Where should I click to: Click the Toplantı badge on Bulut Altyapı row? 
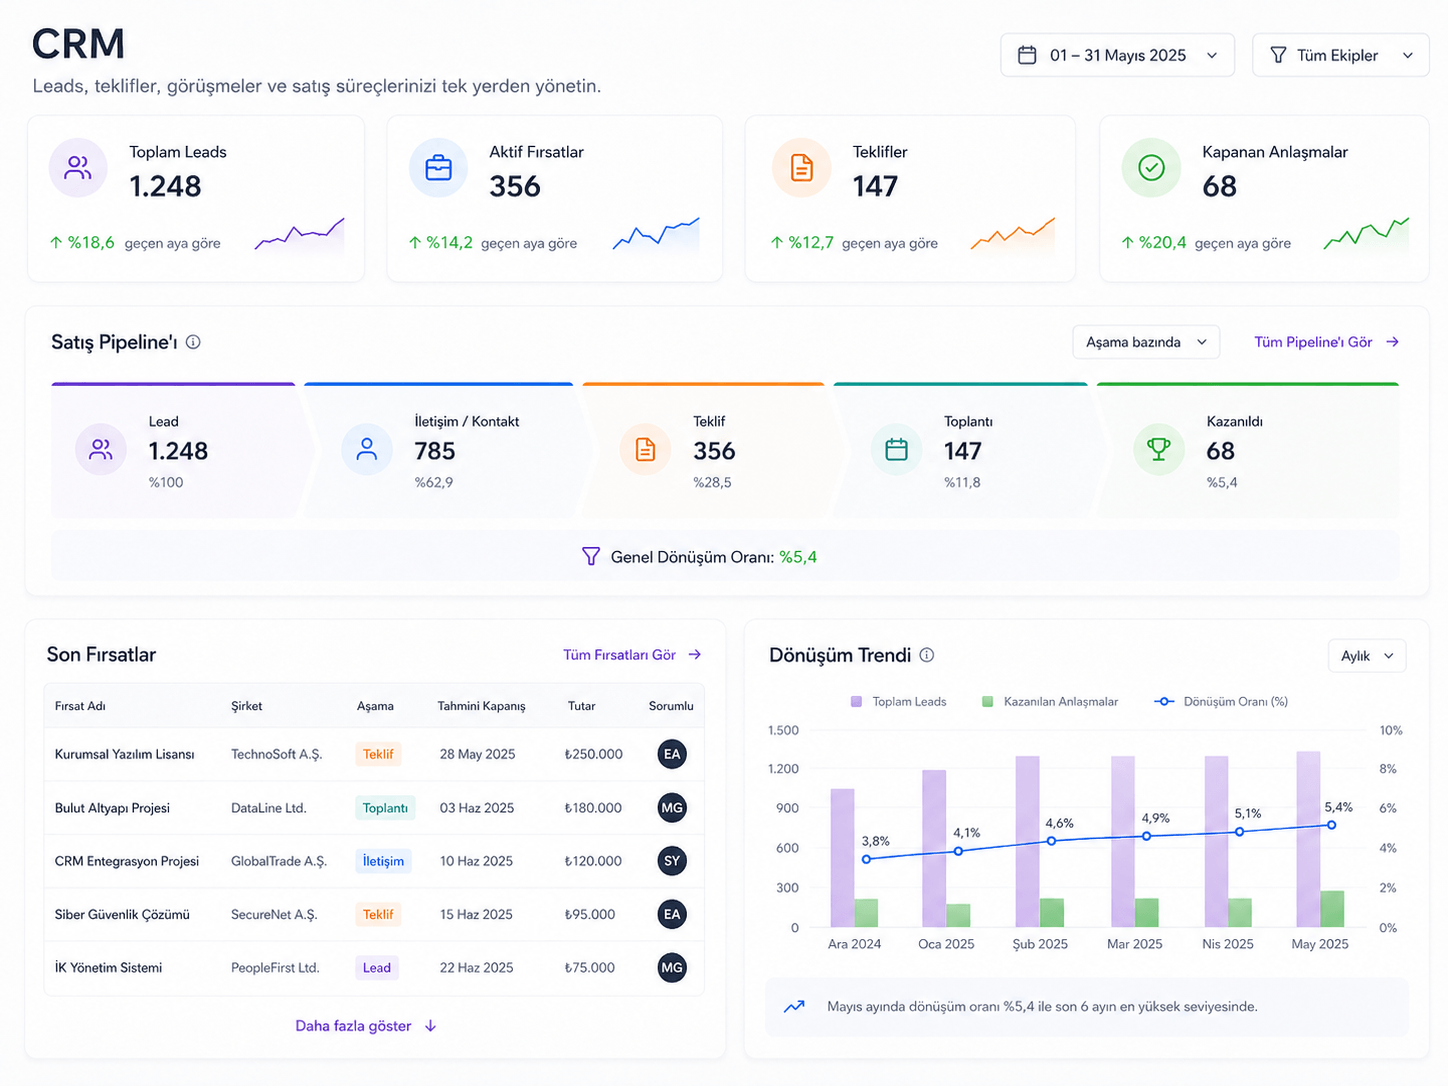tap(385, 808)
